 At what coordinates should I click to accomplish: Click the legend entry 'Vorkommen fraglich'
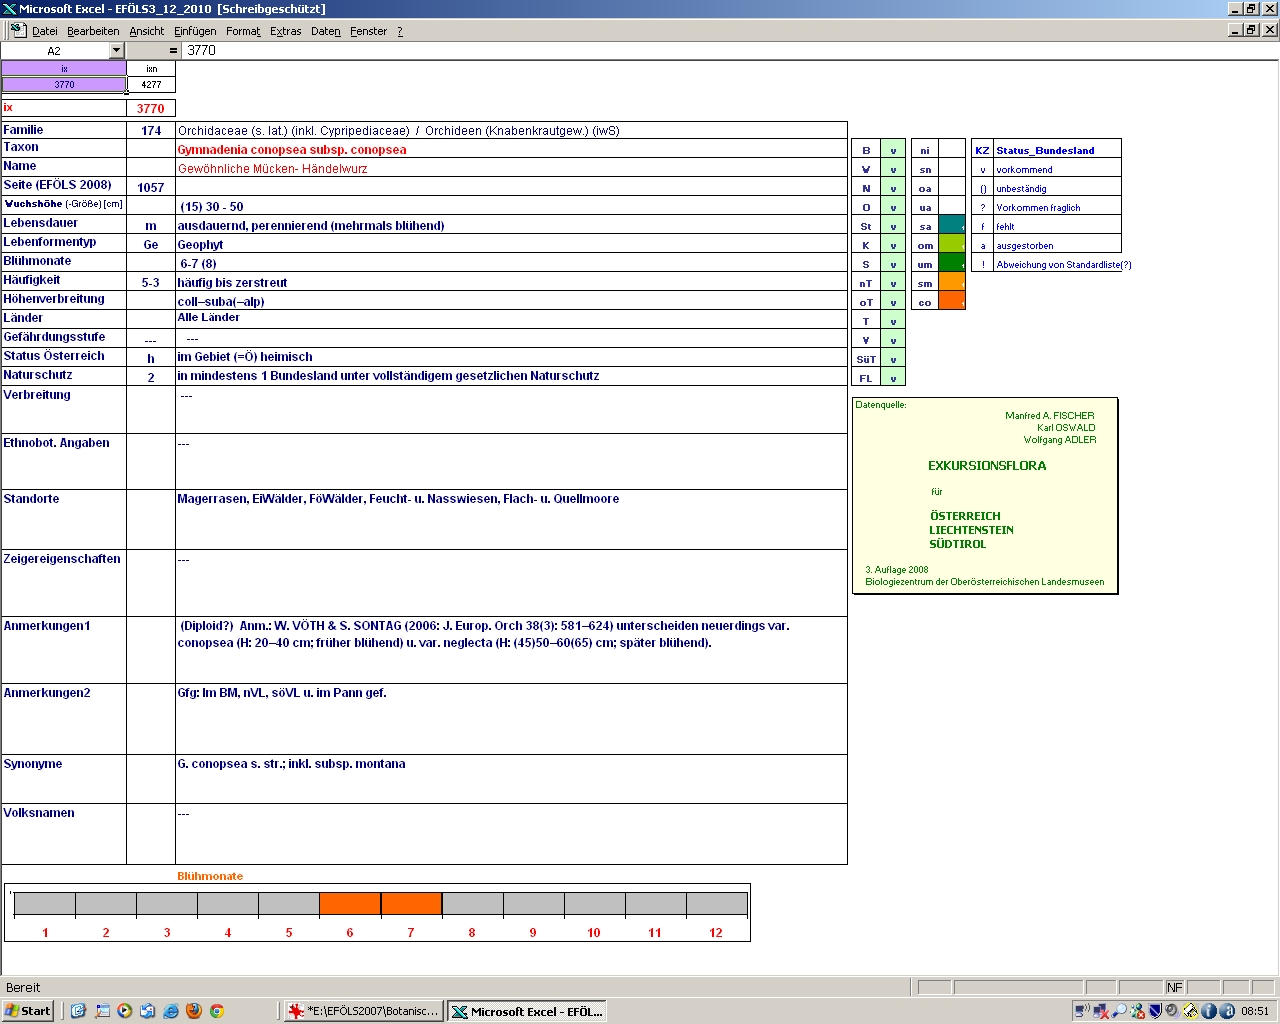[1038, 208]
